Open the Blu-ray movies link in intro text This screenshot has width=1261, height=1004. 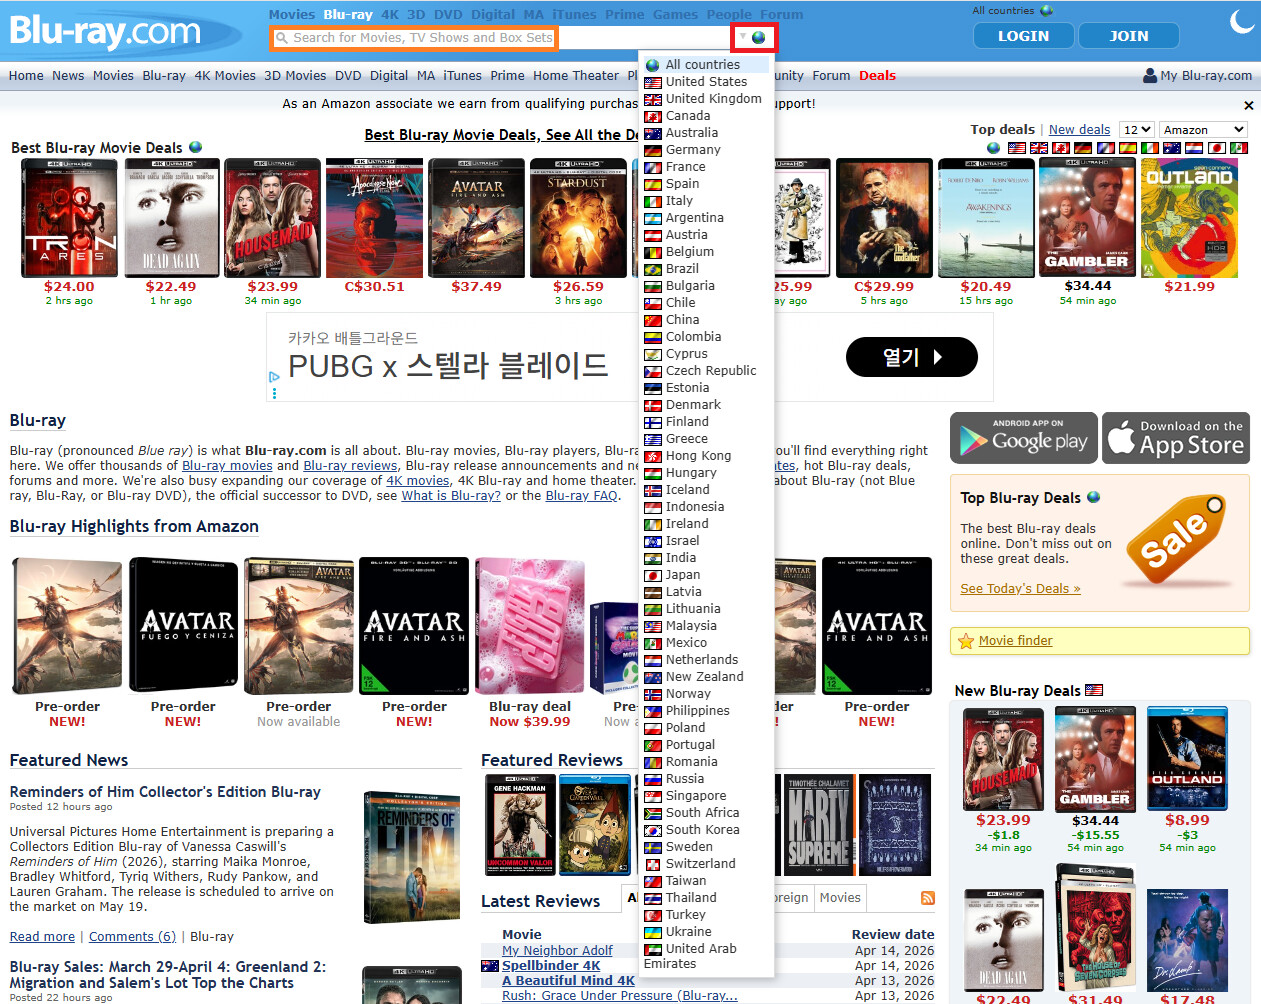click(x=227, y=465)
